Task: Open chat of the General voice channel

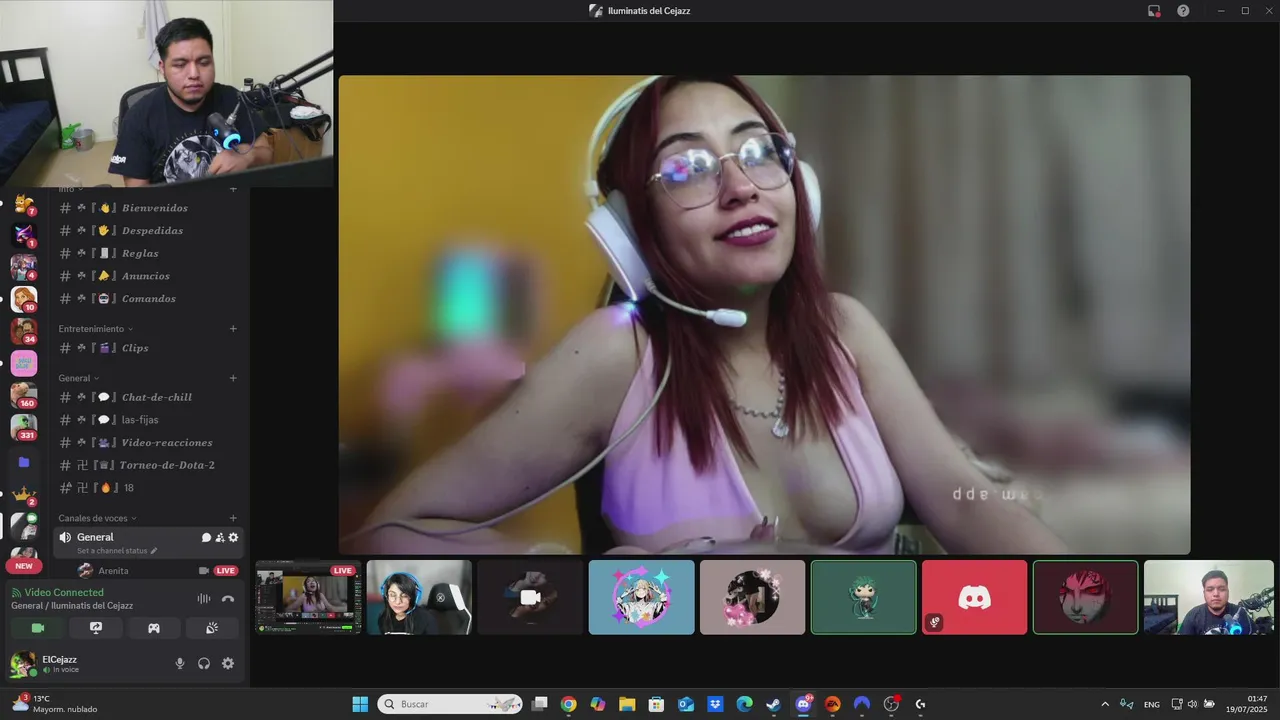Action: [206, 537]
